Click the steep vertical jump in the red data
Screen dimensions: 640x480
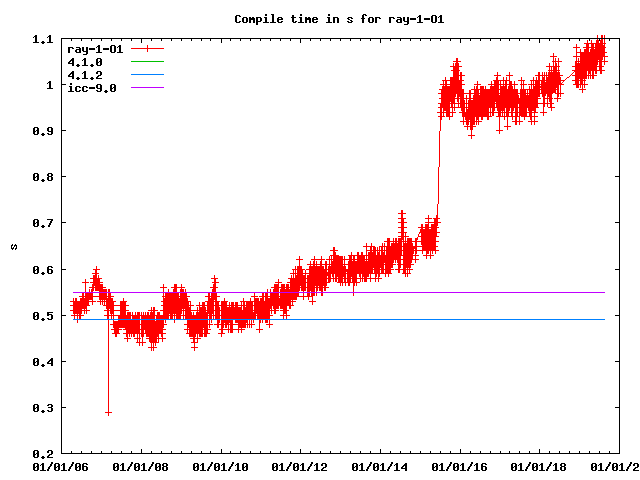438,170
